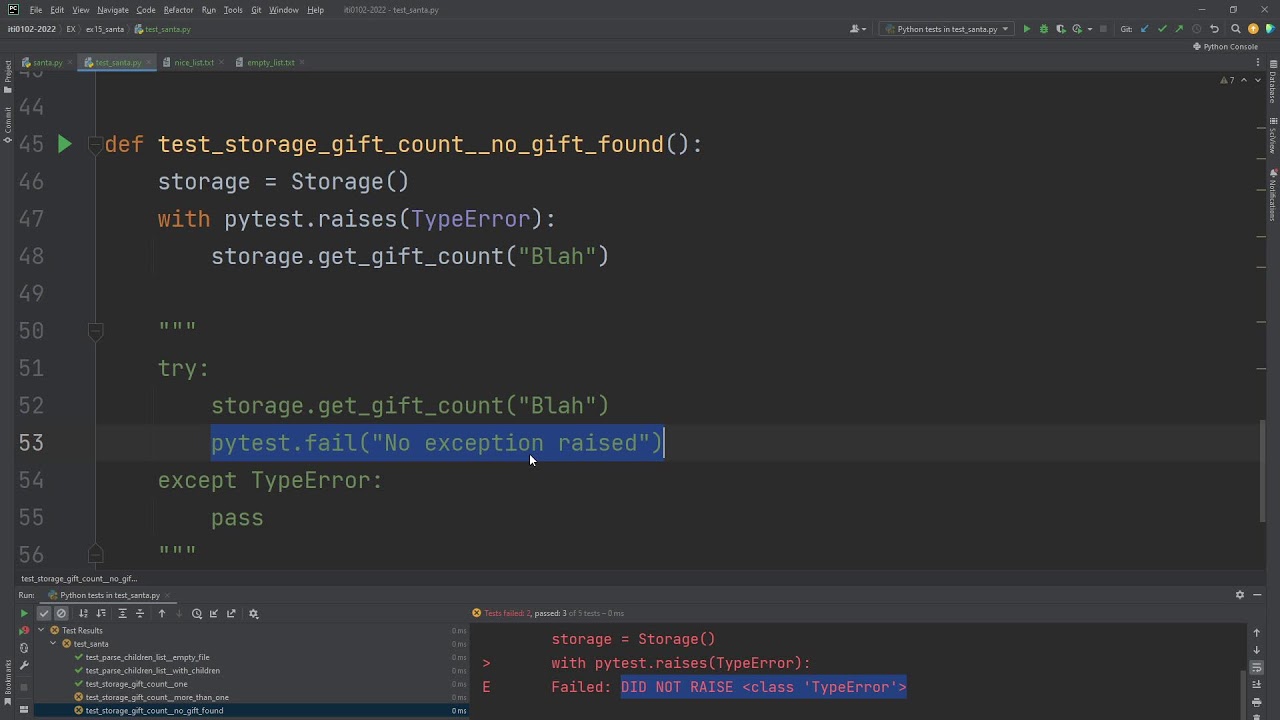The height and width of the screenshot is (720, 1280).
Task: Open test runner settings gear
Action: point(253,613)
